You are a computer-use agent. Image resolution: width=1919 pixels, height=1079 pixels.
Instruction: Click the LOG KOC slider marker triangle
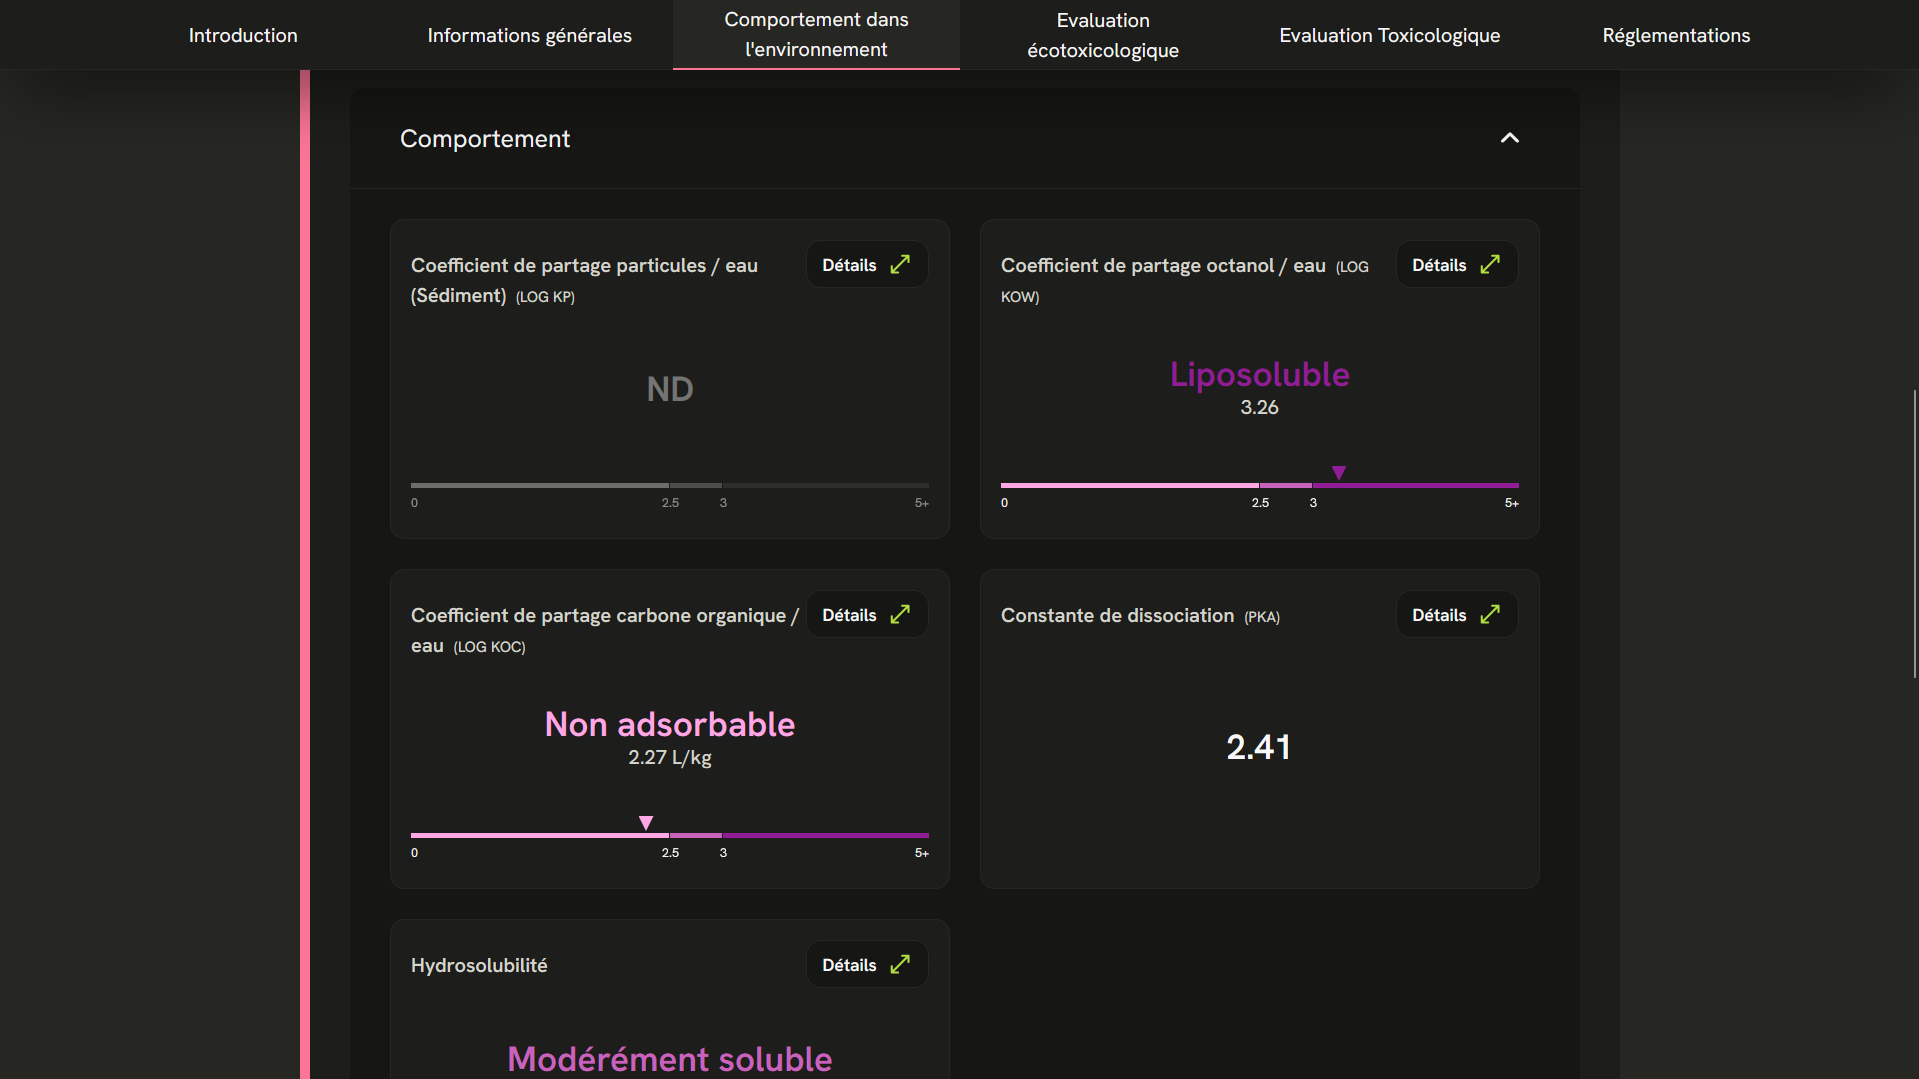(646, 822)
